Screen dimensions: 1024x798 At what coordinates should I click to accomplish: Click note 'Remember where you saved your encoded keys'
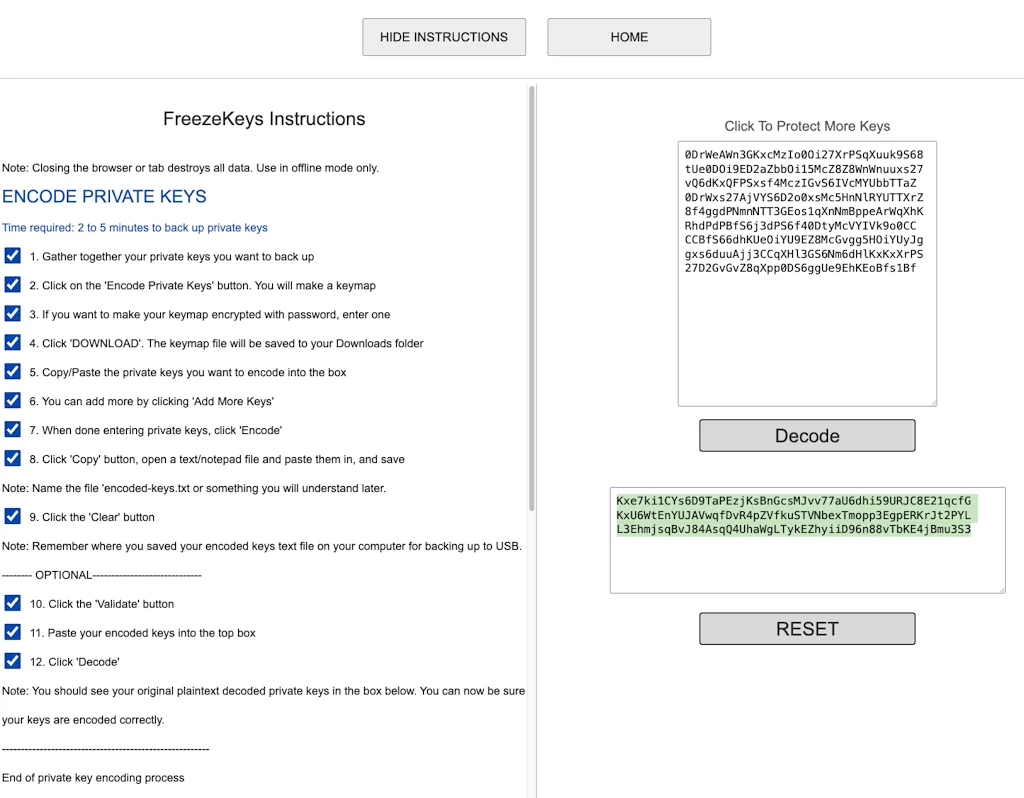262,546
